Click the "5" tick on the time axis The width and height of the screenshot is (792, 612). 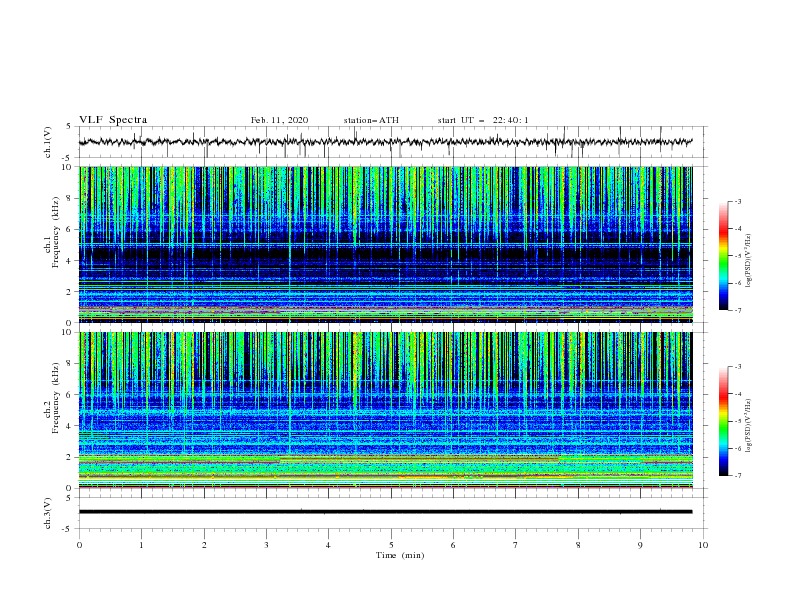(391, 545)
